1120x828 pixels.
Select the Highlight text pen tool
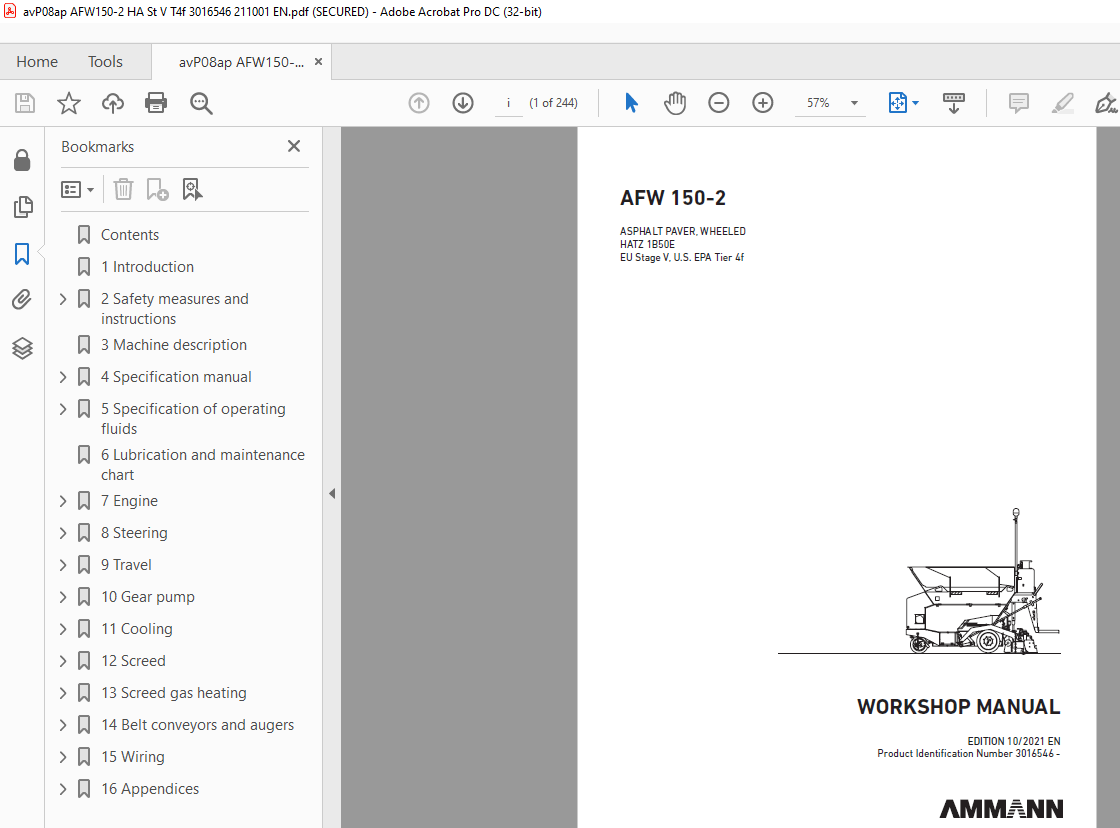pos(1062,103)
